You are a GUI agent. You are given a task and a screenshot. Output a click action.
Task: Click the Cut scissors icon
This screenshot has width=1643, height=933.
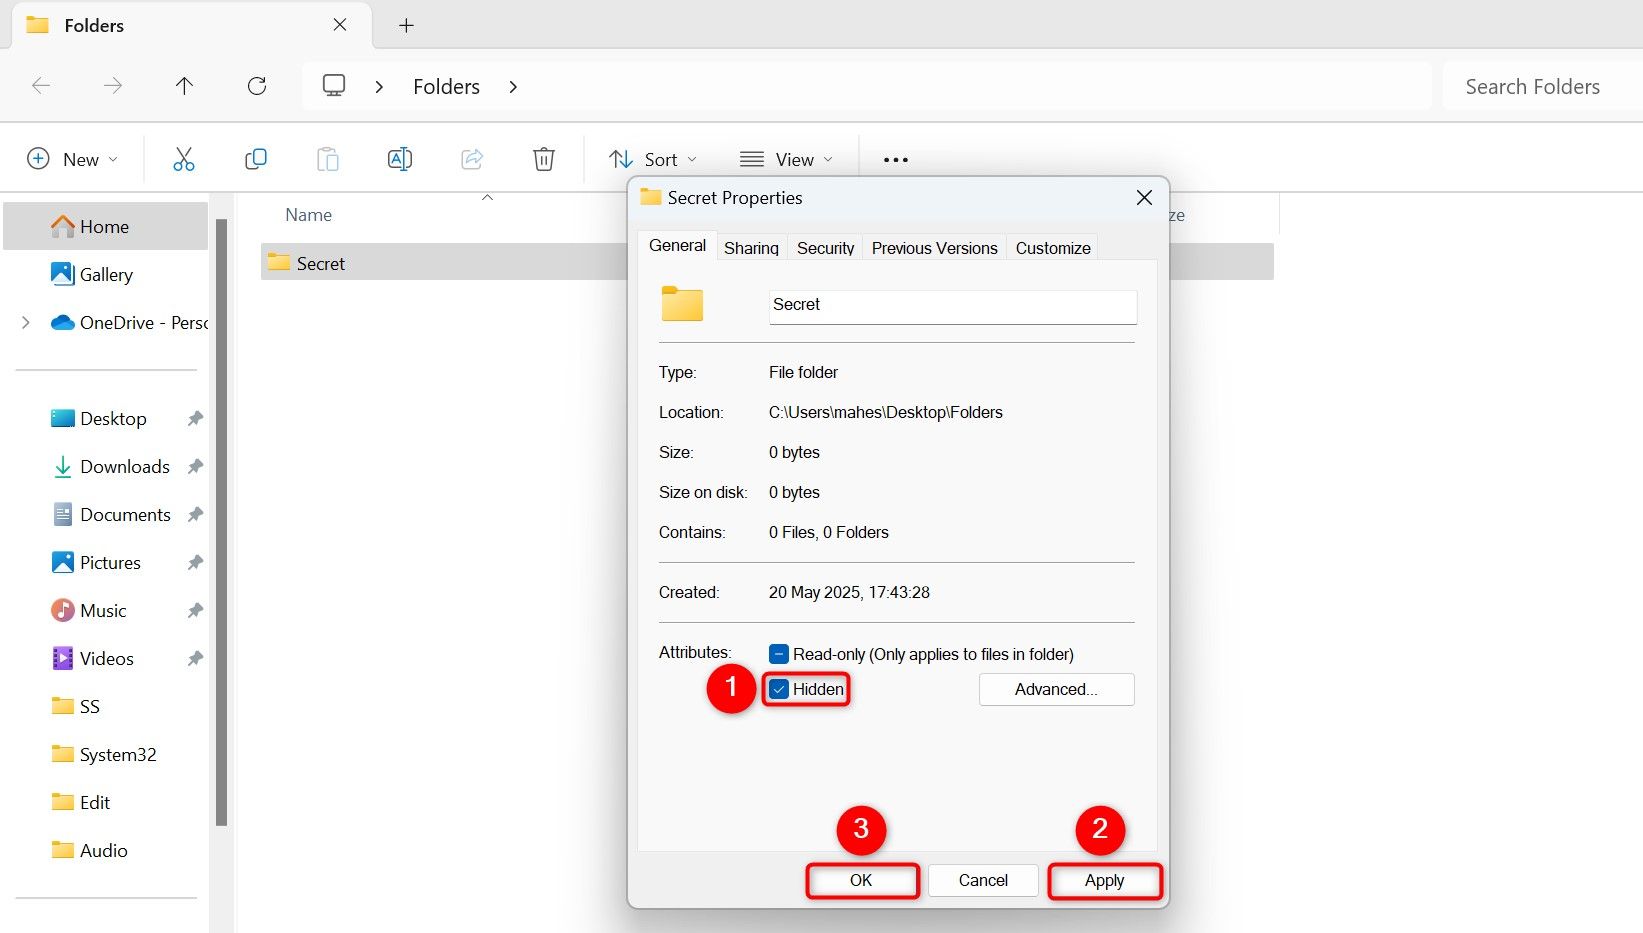(184, 159)
